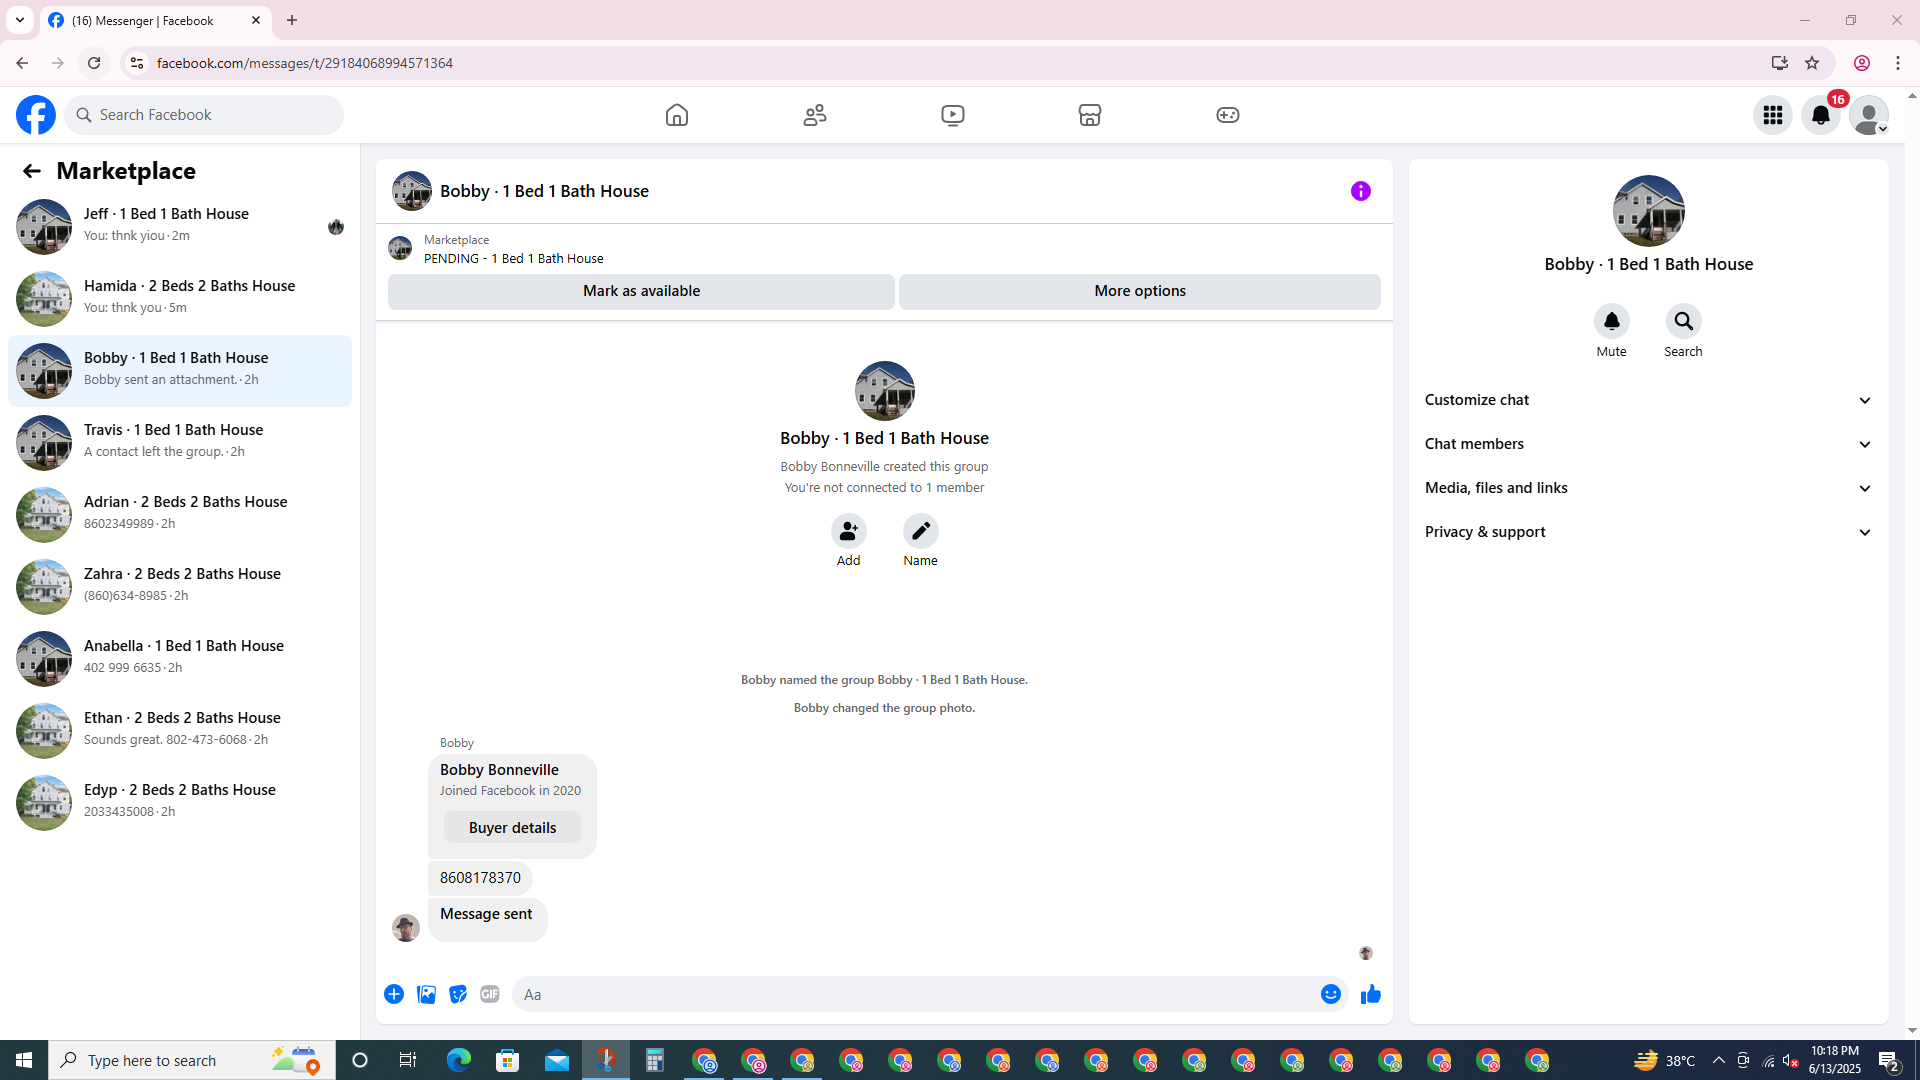Open Mail app from taskbar
1920x1080 pixels.
(x=557, y=1060)
